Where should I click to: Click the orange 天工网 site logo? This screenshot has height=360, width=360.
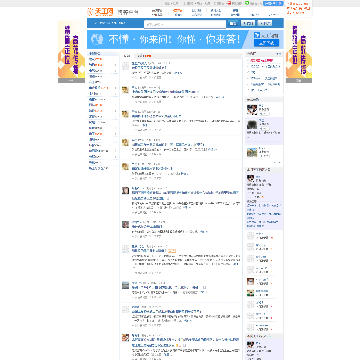pos(100,12)
